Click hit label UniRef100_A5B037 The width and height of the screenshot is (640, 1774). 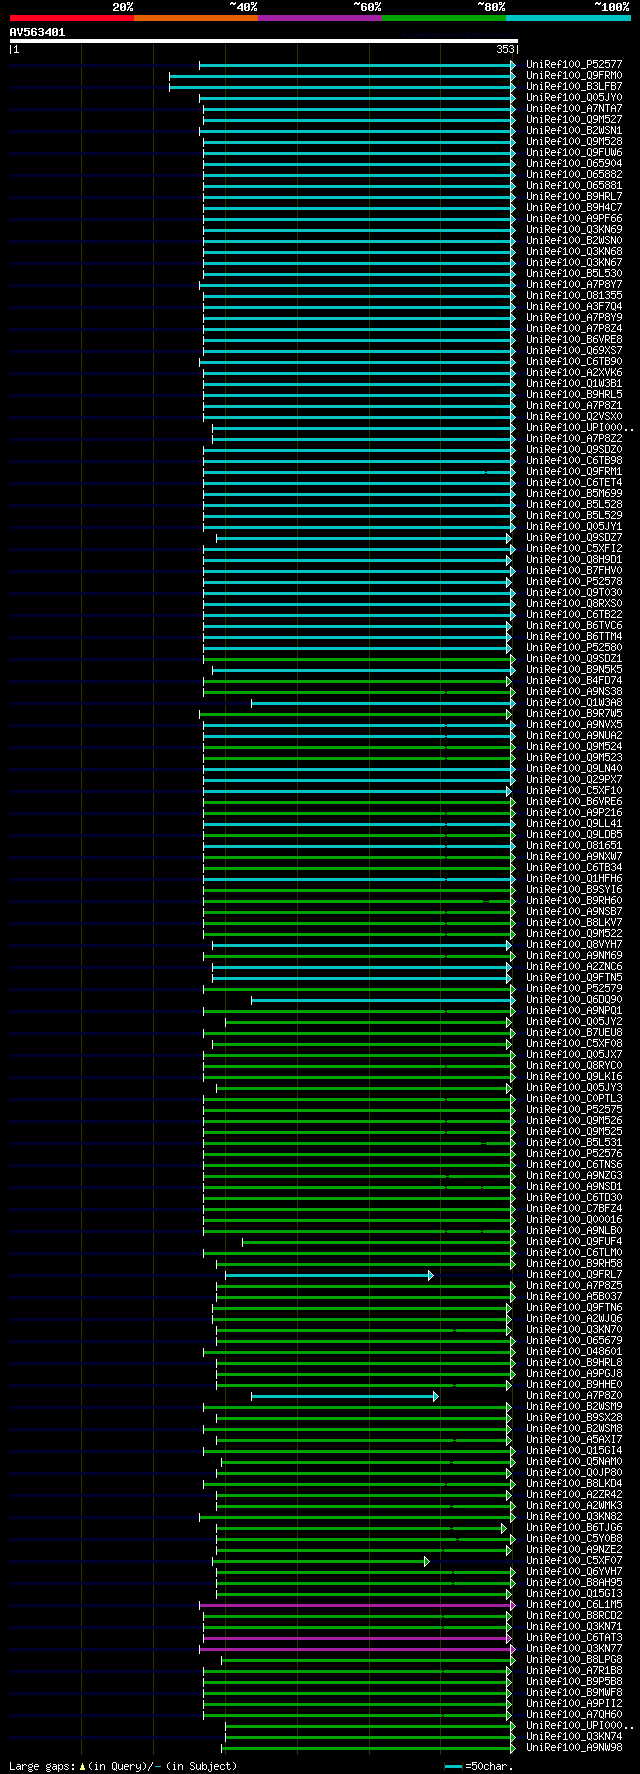574,1297
